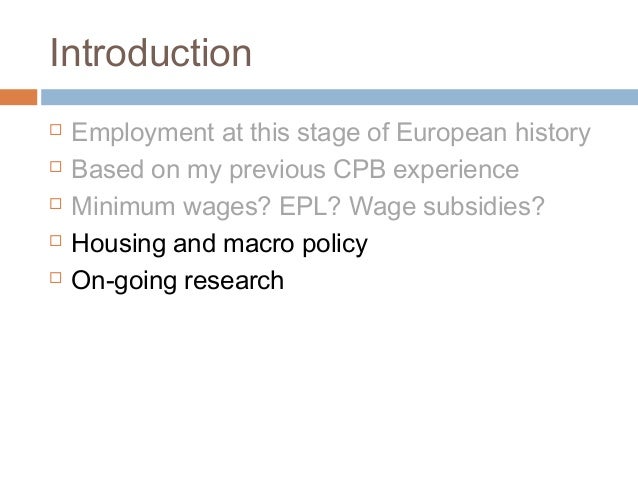Viewport: 638px width, 479px height.
Task: Click the Minimum wages? EPL? Wage subsidies? line
Action: pyautogui.click(x=308, y=207)
